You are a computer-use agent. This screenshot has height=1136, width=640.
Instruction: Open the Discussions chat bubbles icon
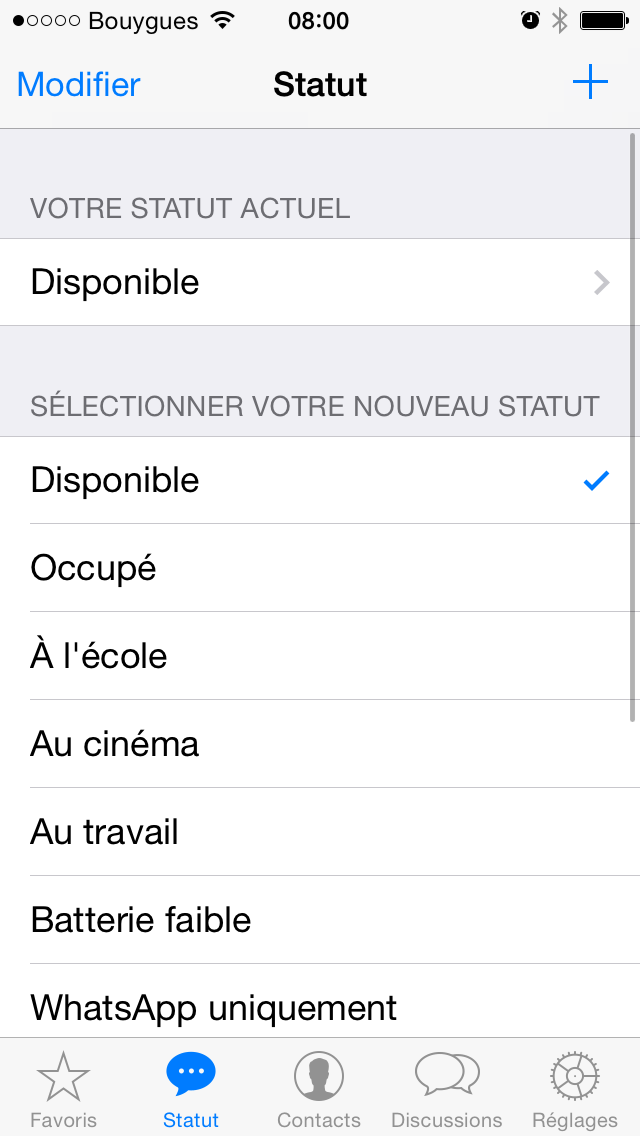point(447,1075)
